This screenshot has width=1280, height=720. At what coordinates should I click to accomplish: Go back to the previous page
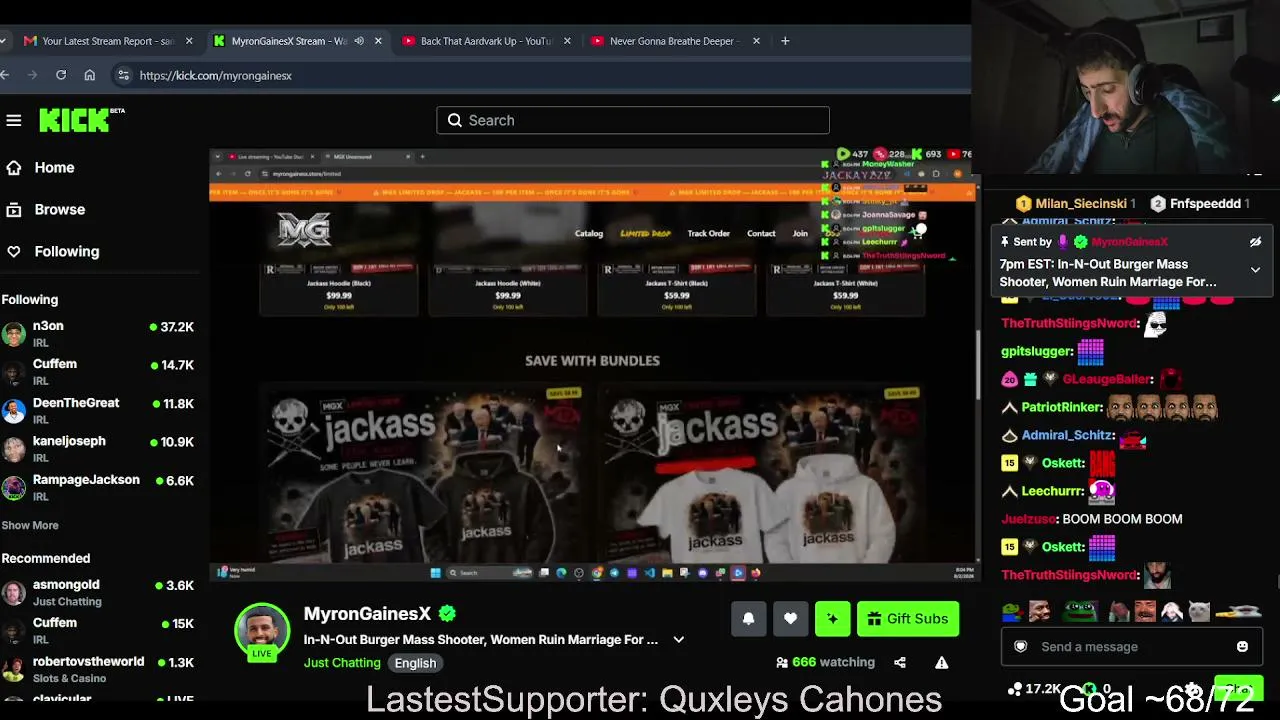point(5,75)
